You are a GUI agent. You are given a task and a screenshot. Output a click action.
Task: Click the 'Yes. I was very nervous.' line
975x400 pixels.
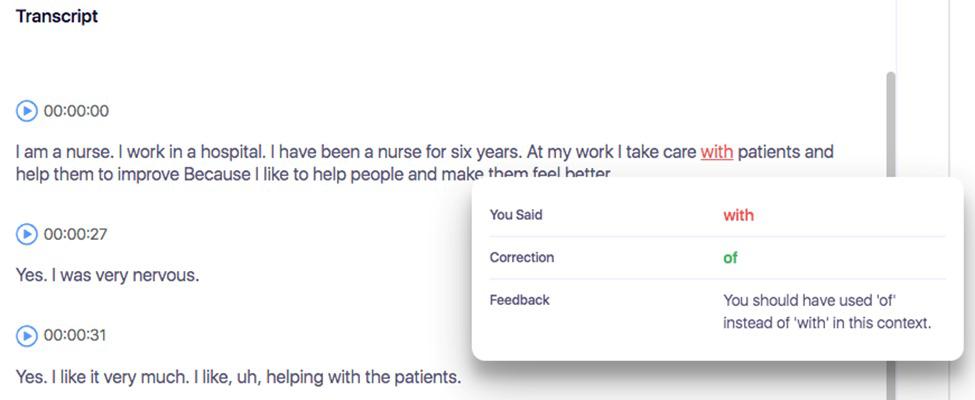[107, 274]
